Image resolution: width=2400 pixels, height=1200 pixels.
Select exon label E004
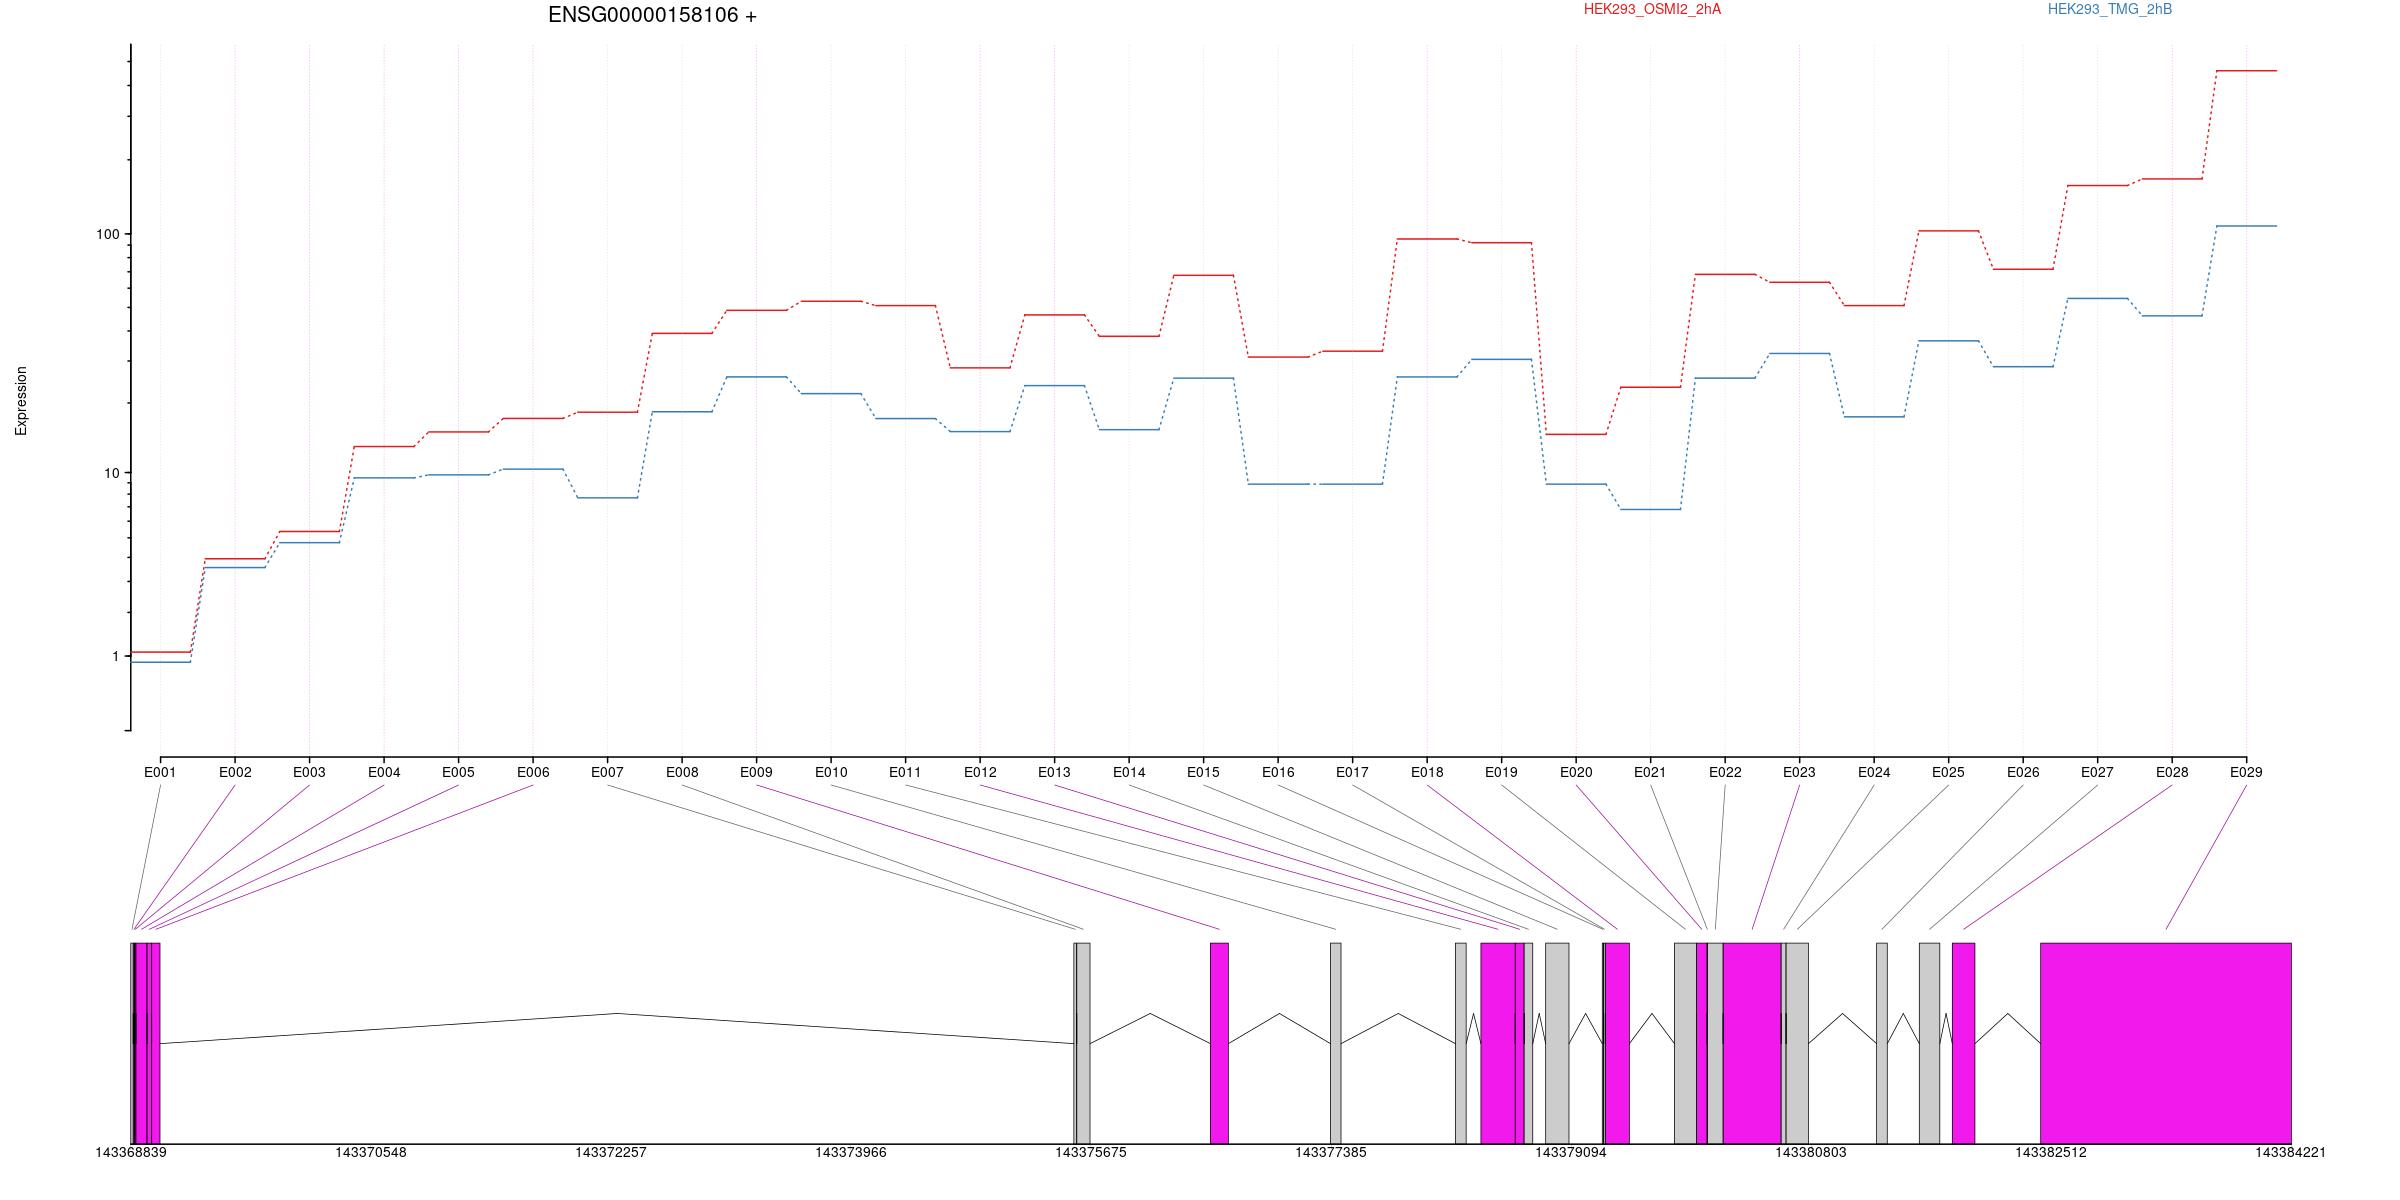(384, 772)
